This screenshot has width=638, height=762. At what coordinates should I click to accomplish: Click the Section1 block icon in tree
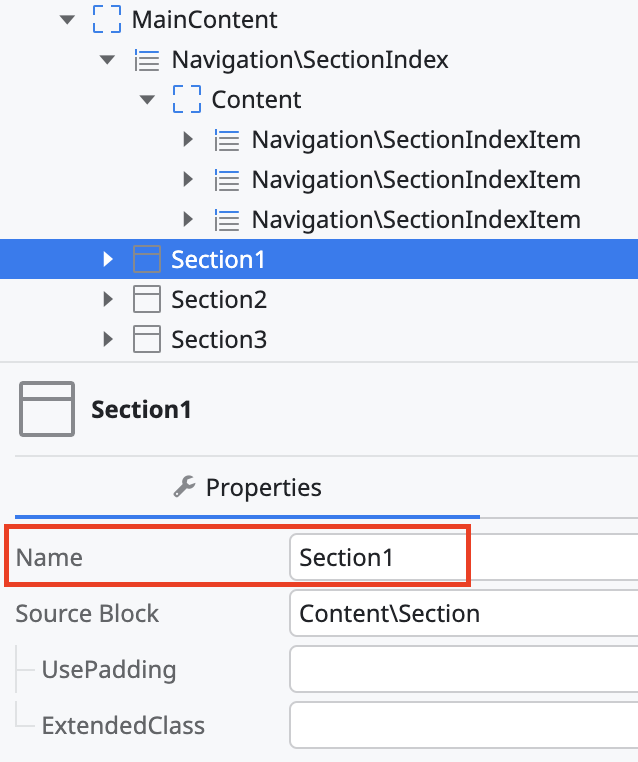coord(147,260)
